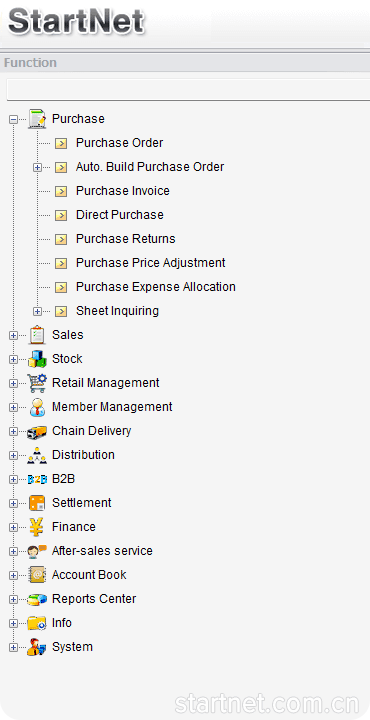
Task: Click the Sales clipboard icon
Action: click(37, 335)
